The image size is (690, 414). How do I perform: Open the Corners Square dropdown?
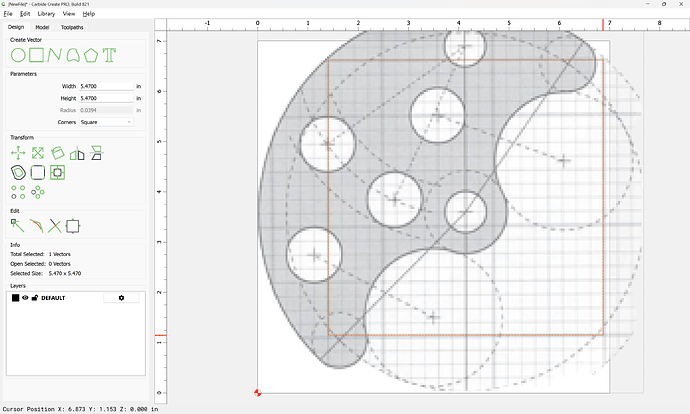click(x=106, y=122)
